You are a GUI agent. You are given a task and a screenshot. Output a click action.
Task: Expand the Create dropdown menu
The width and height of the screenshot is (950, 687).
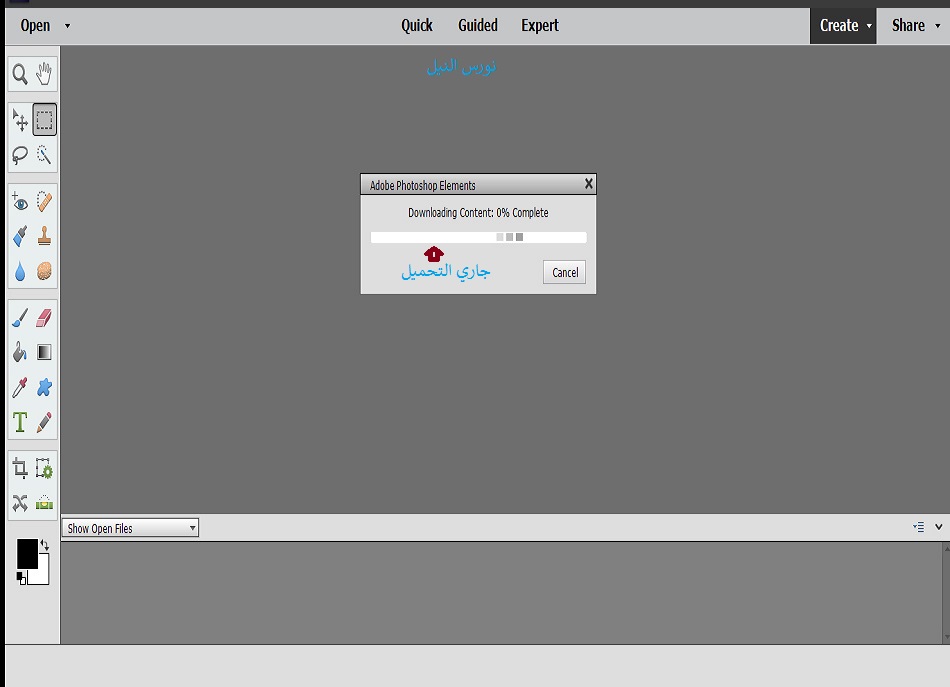pos(844,26)
